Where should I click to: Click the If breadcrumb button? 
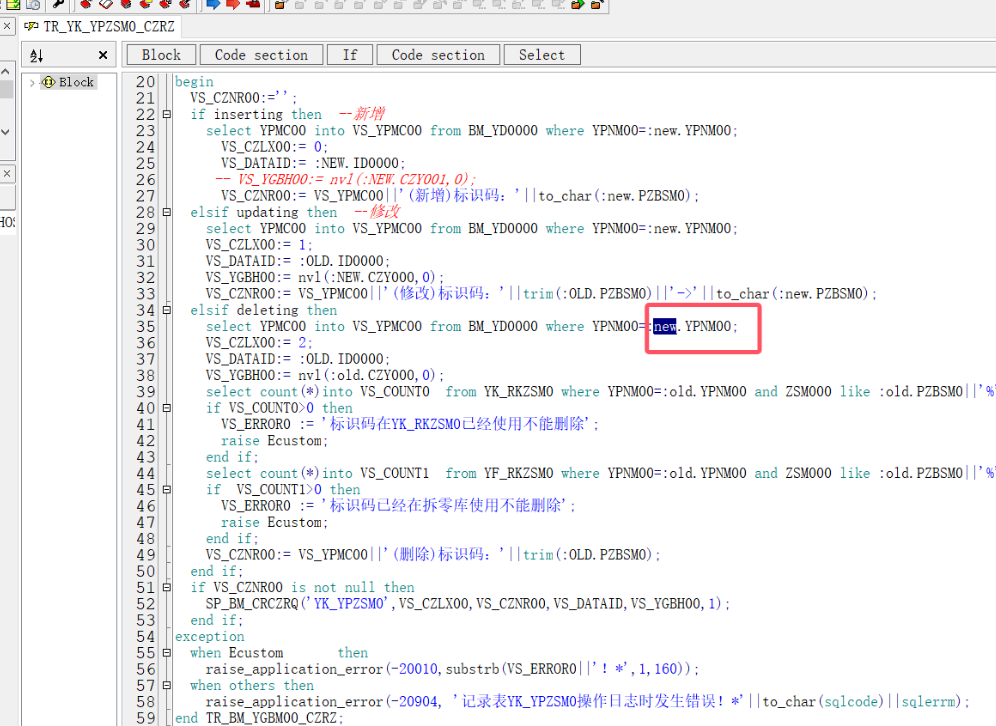pyautogui.click(x=350, y=55)
